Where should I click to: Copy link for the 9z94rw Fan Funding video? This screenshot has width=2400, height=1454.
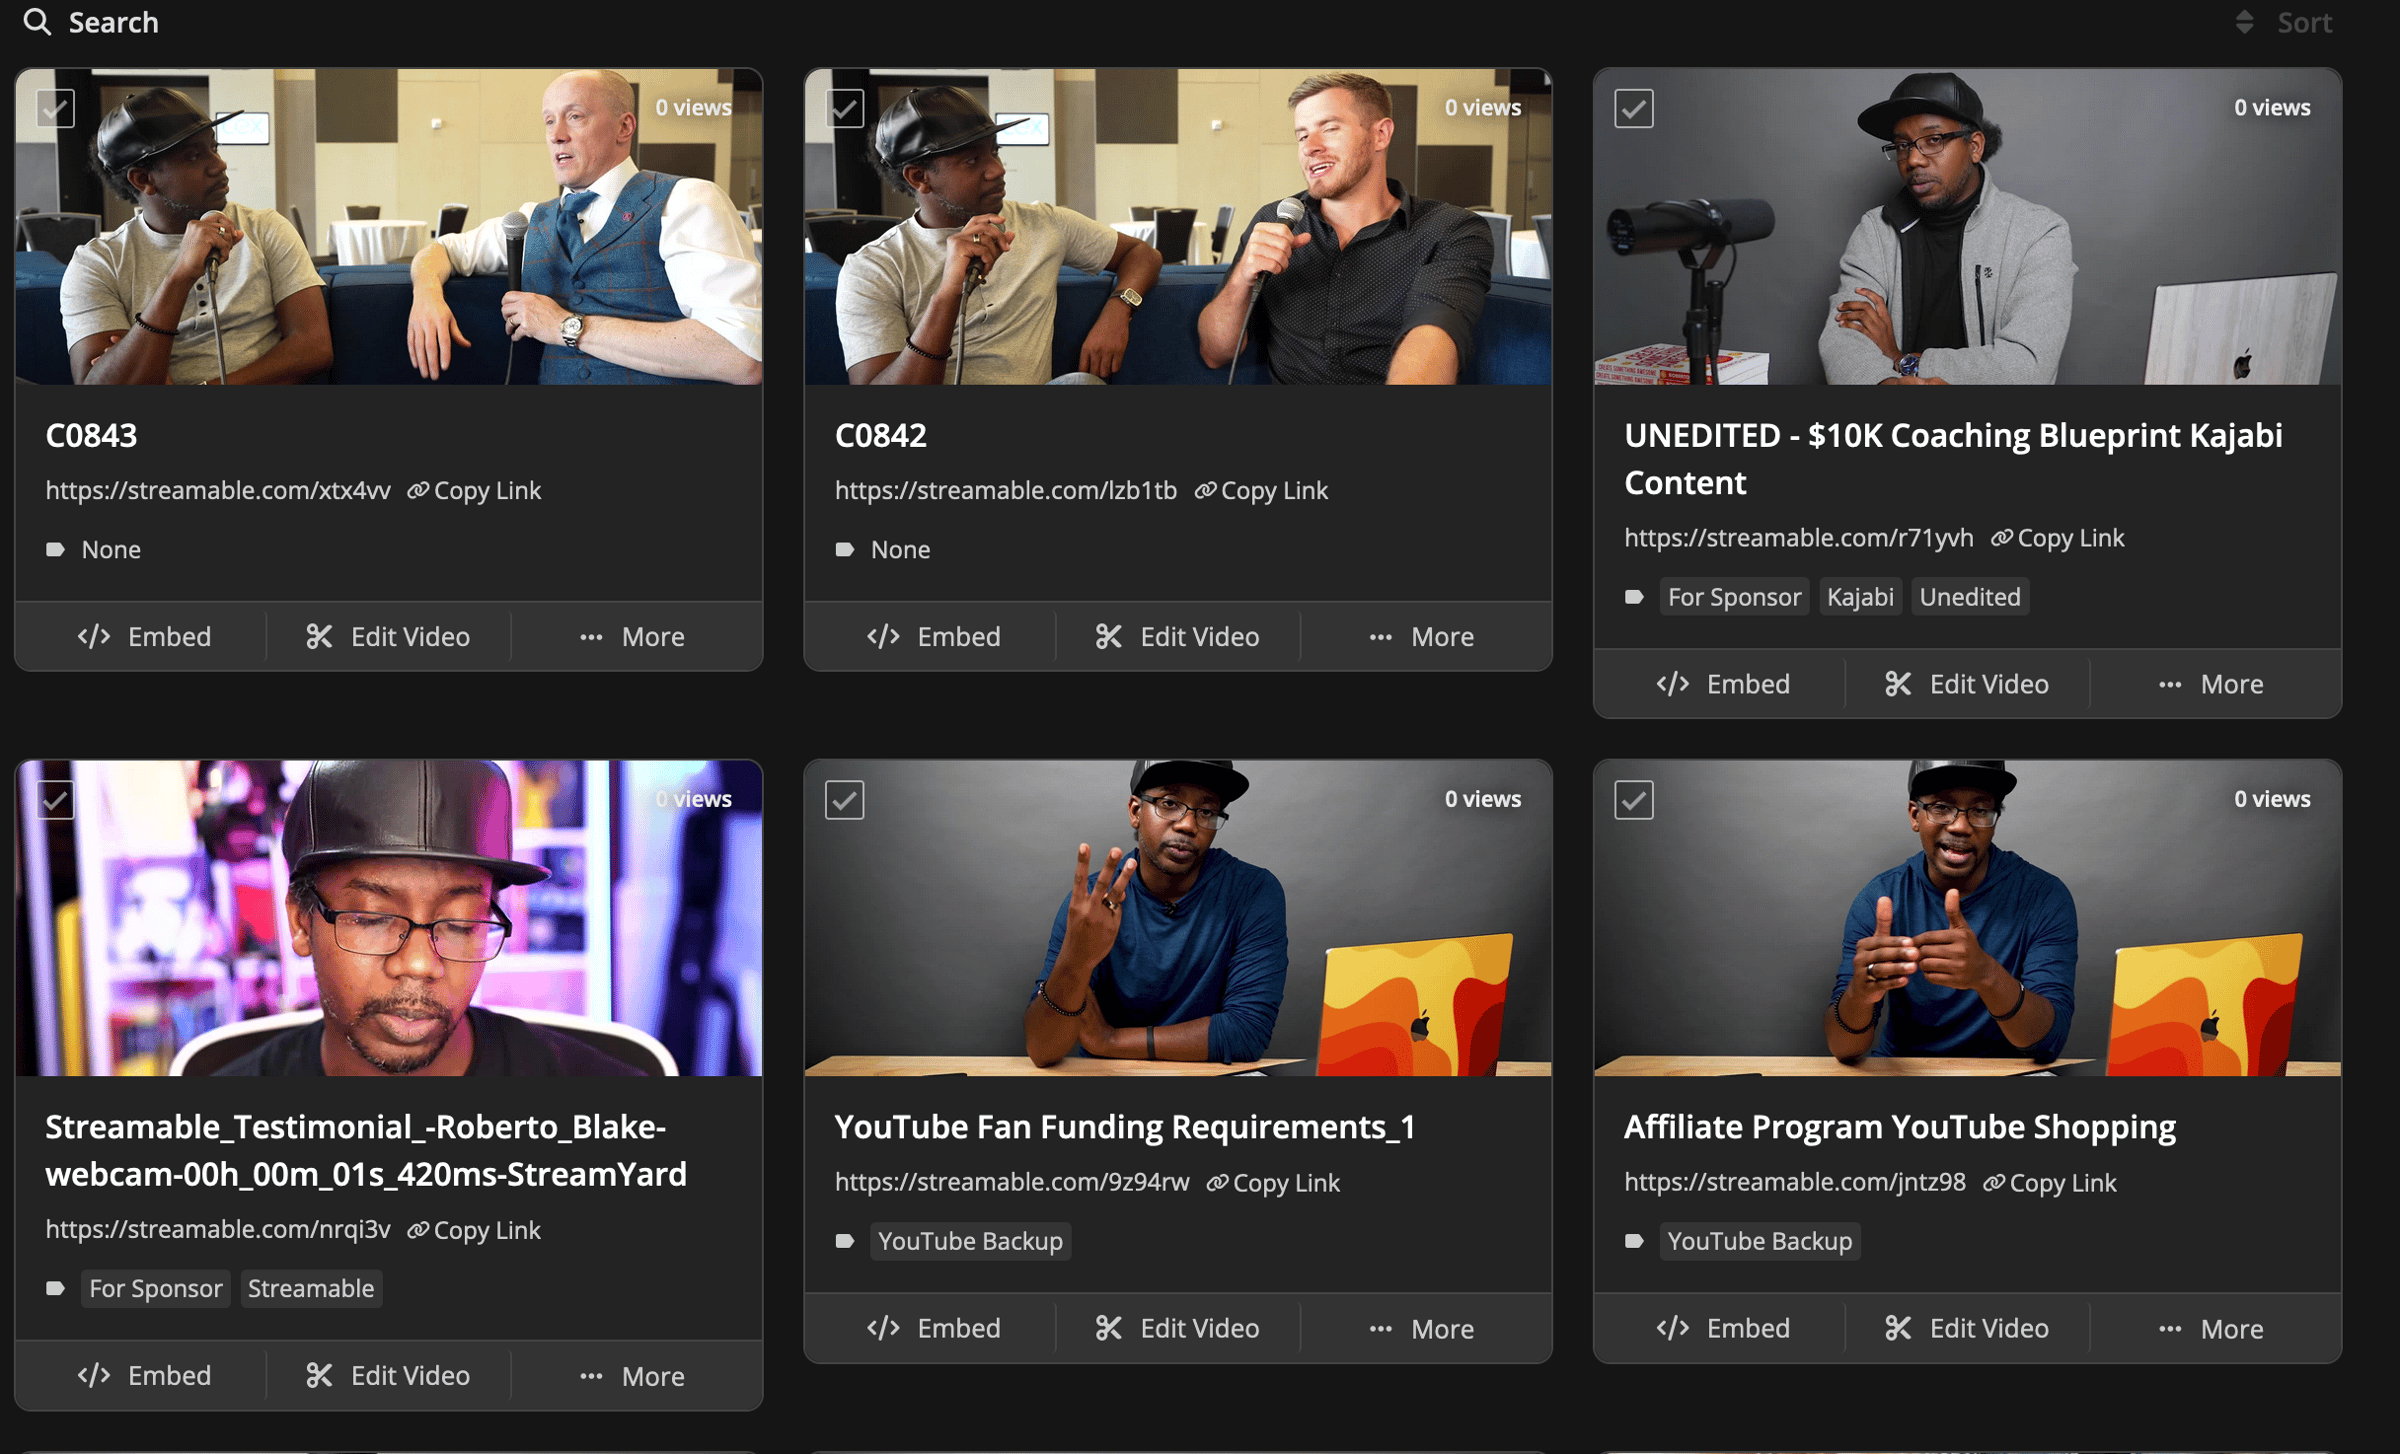click(x=1273, y=1182)
